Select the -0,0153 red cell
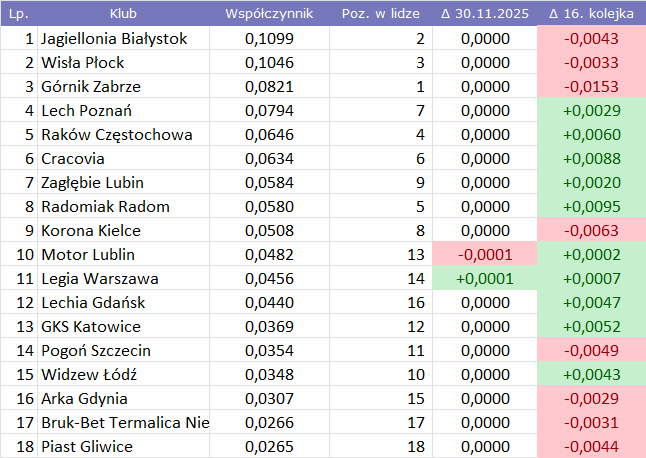The height and width of the screenshot is (458, 646). [x=591, y=87]
